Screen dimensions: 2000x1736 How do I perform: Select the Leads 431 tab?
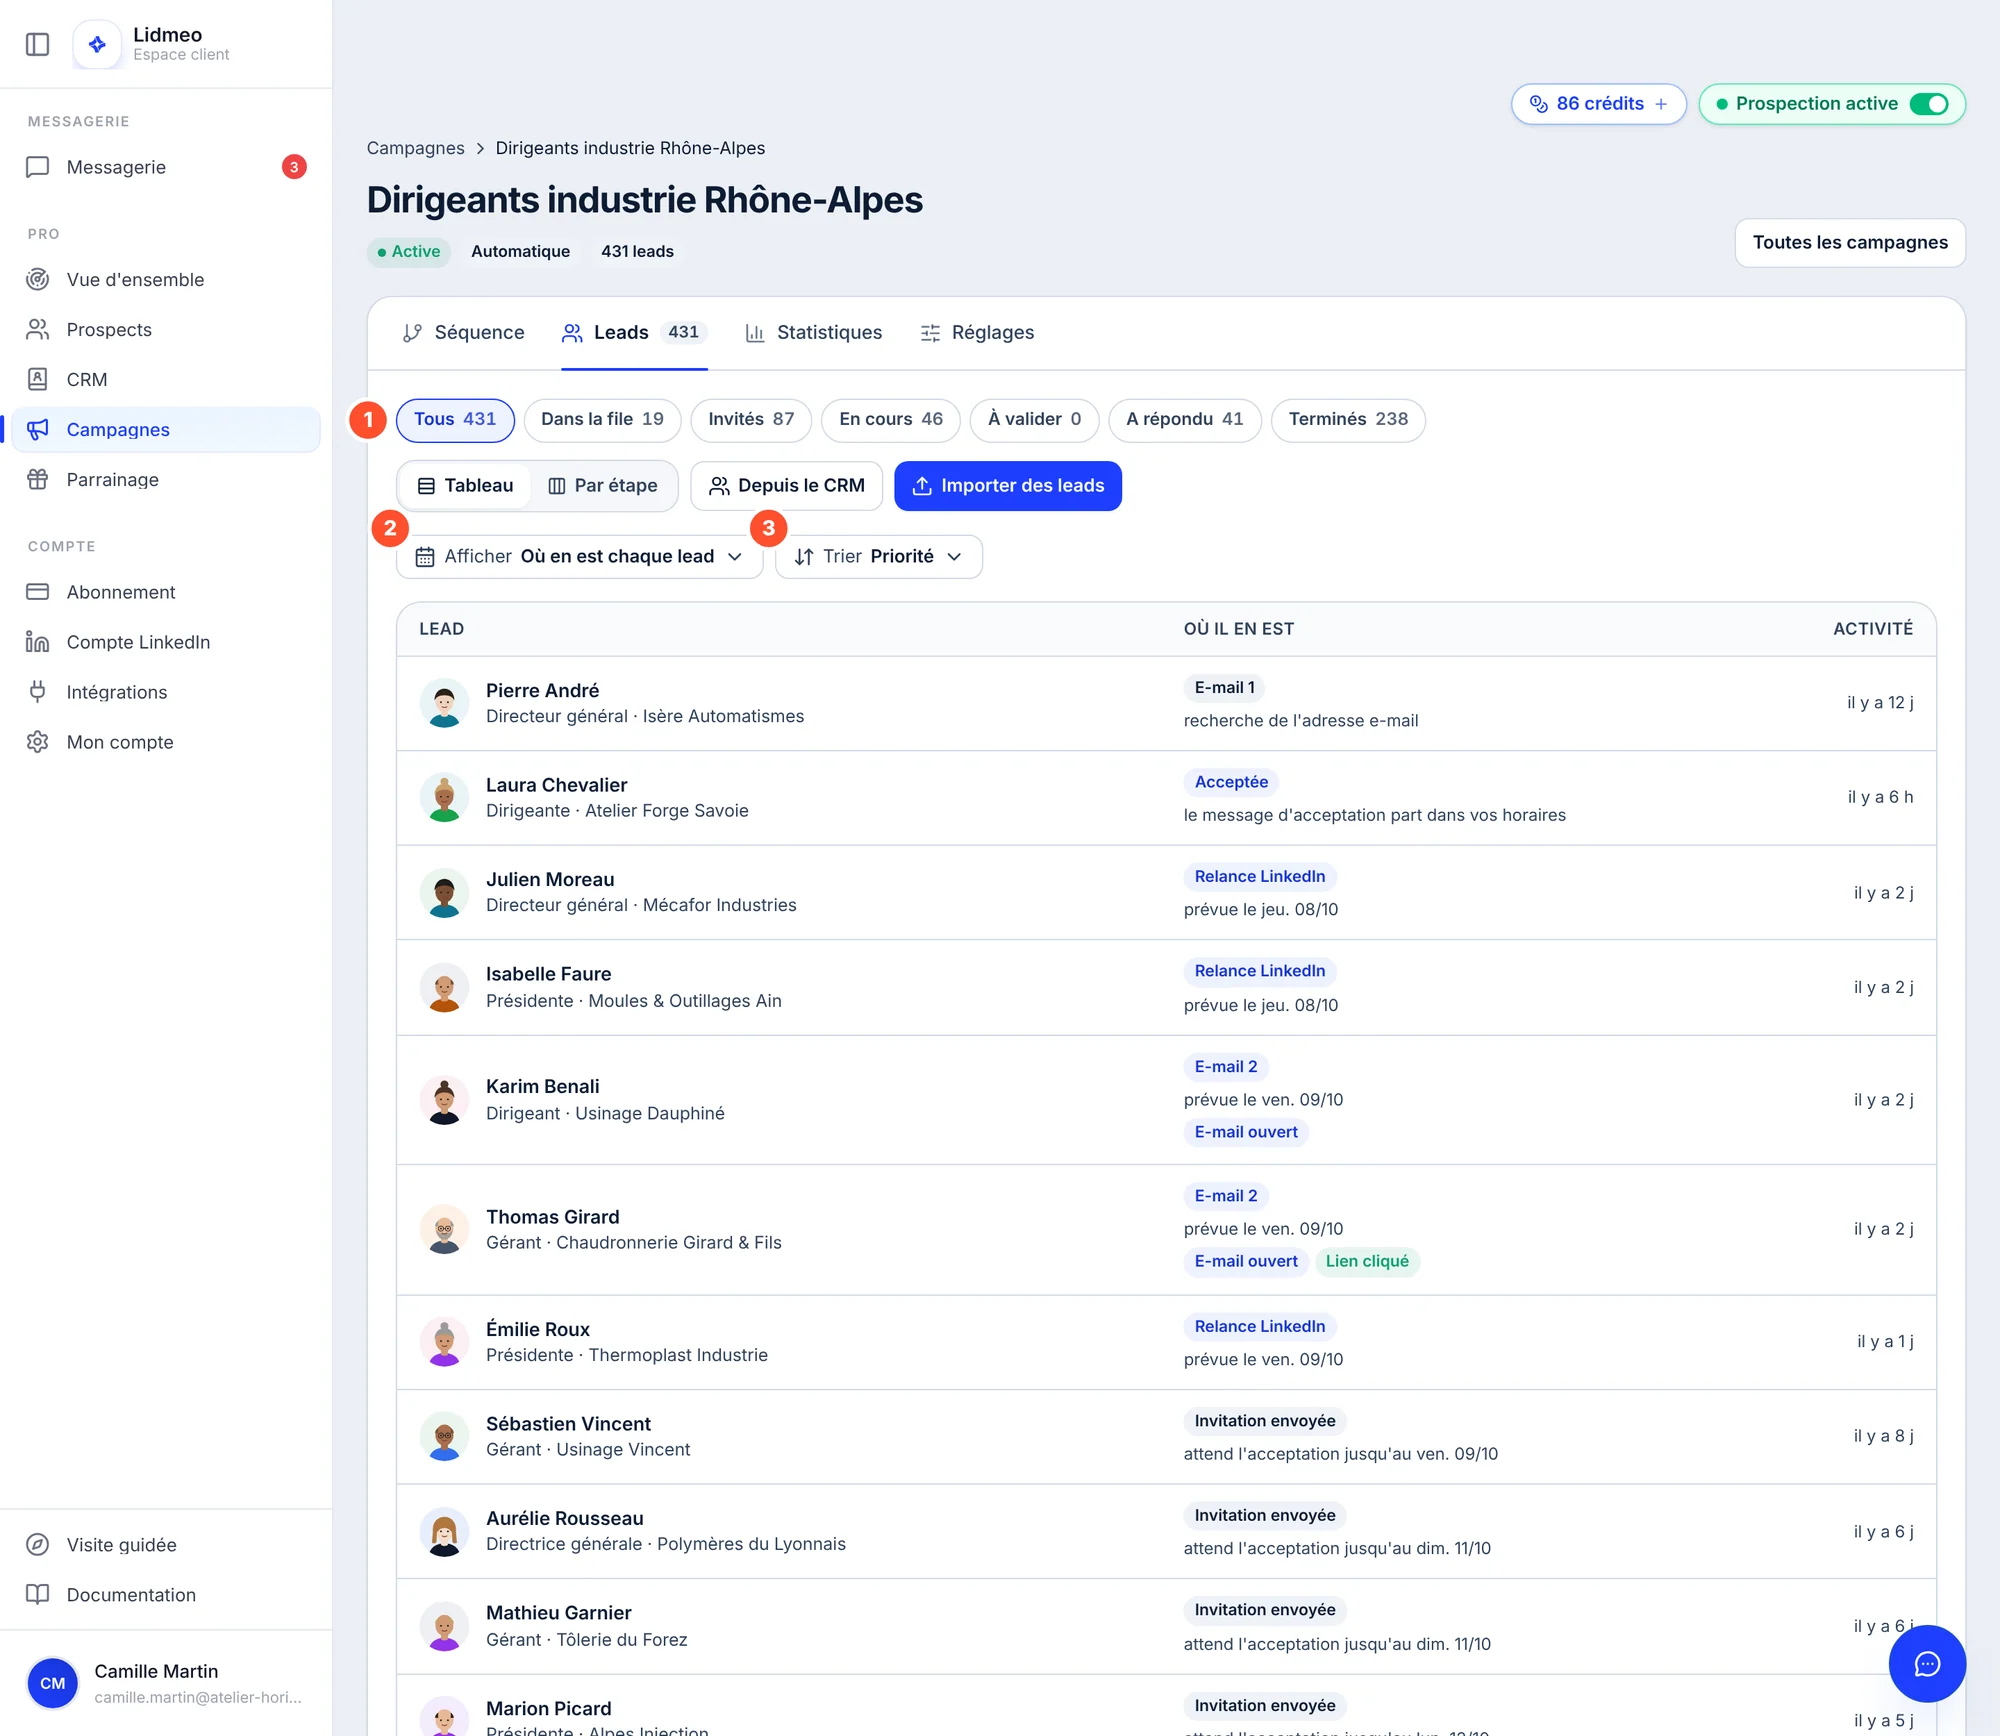(x=634, y=333)
